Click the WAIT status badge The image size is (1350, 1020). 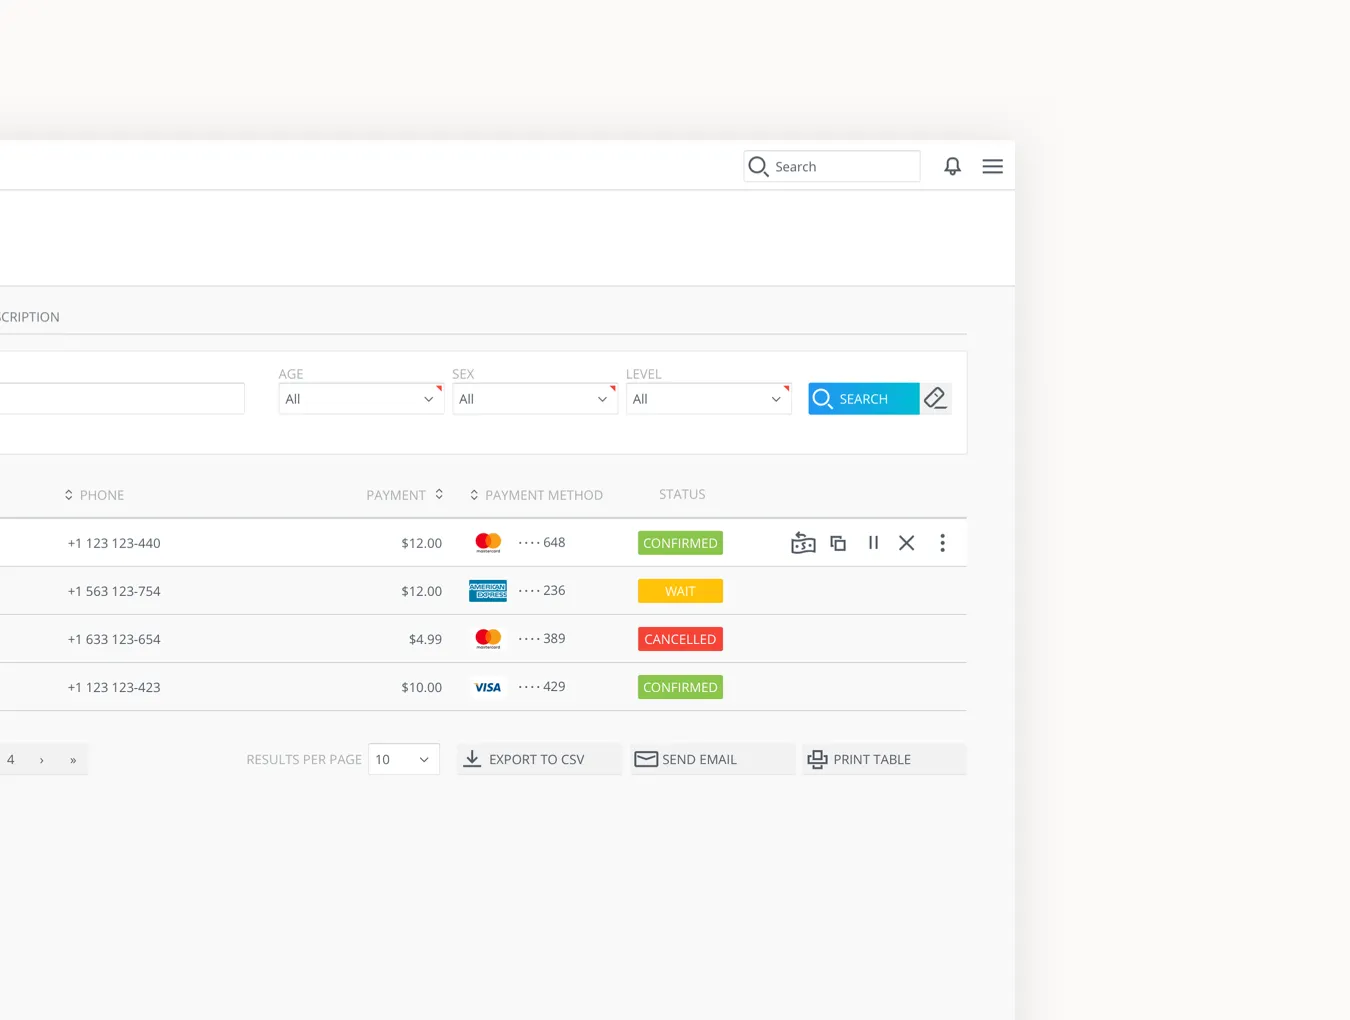(680, 591)
